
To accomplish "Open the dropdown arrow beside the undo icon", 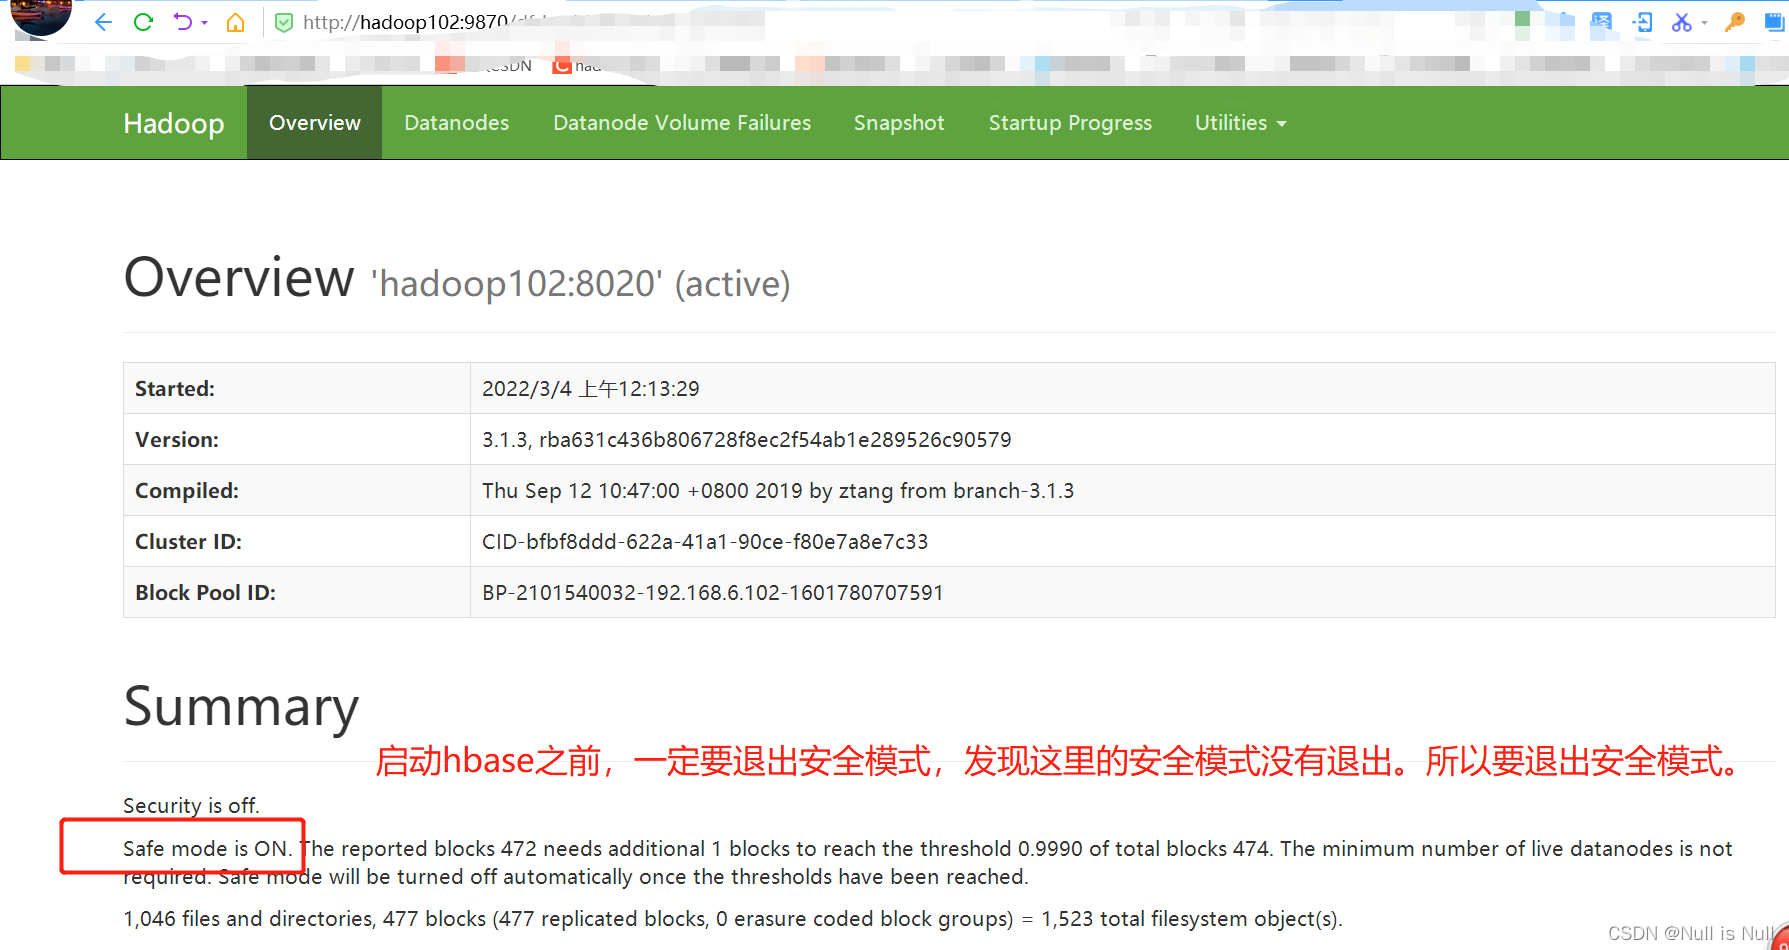I will pos(204,23).
